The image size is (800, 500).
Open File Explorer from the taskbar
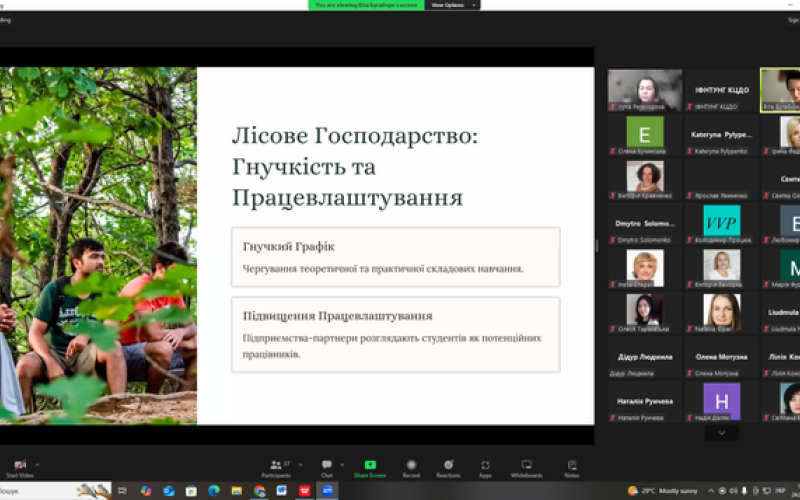(x=237, y=491)
